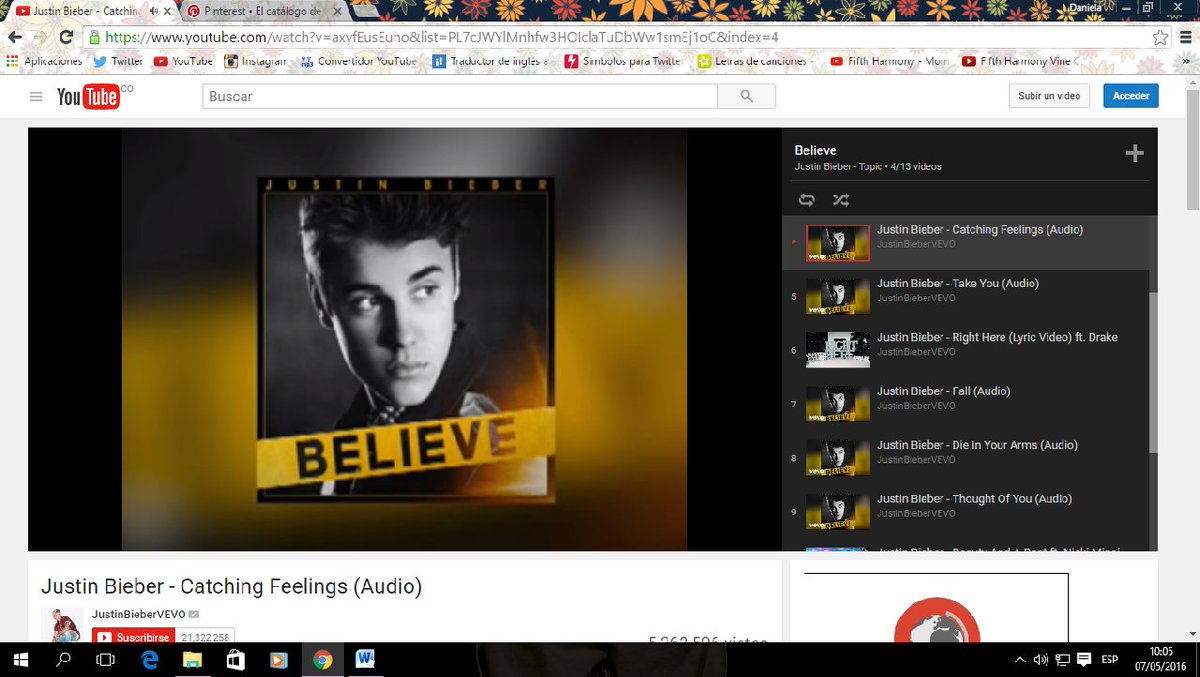Viewport: 1200px width, 677px height.
Task: Open the Fifth Harmony Vine bookmark
Action: tap(1017, 61)
